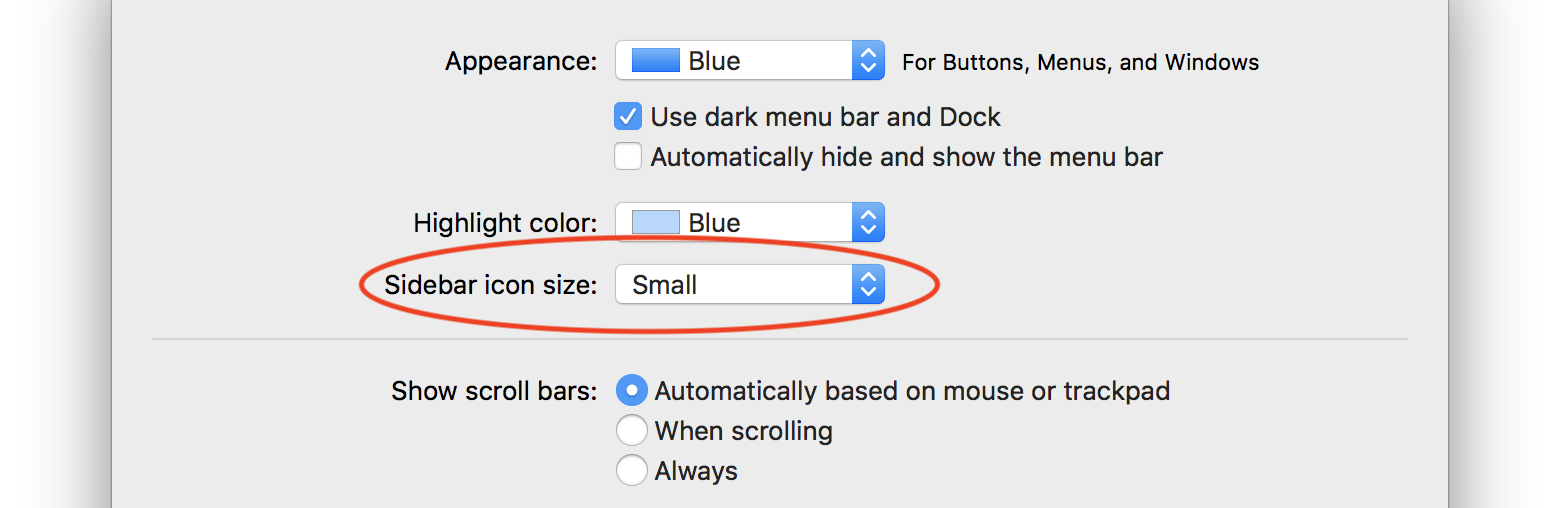Click the "Sidebar icon size:" label

(x=491, y=285)
